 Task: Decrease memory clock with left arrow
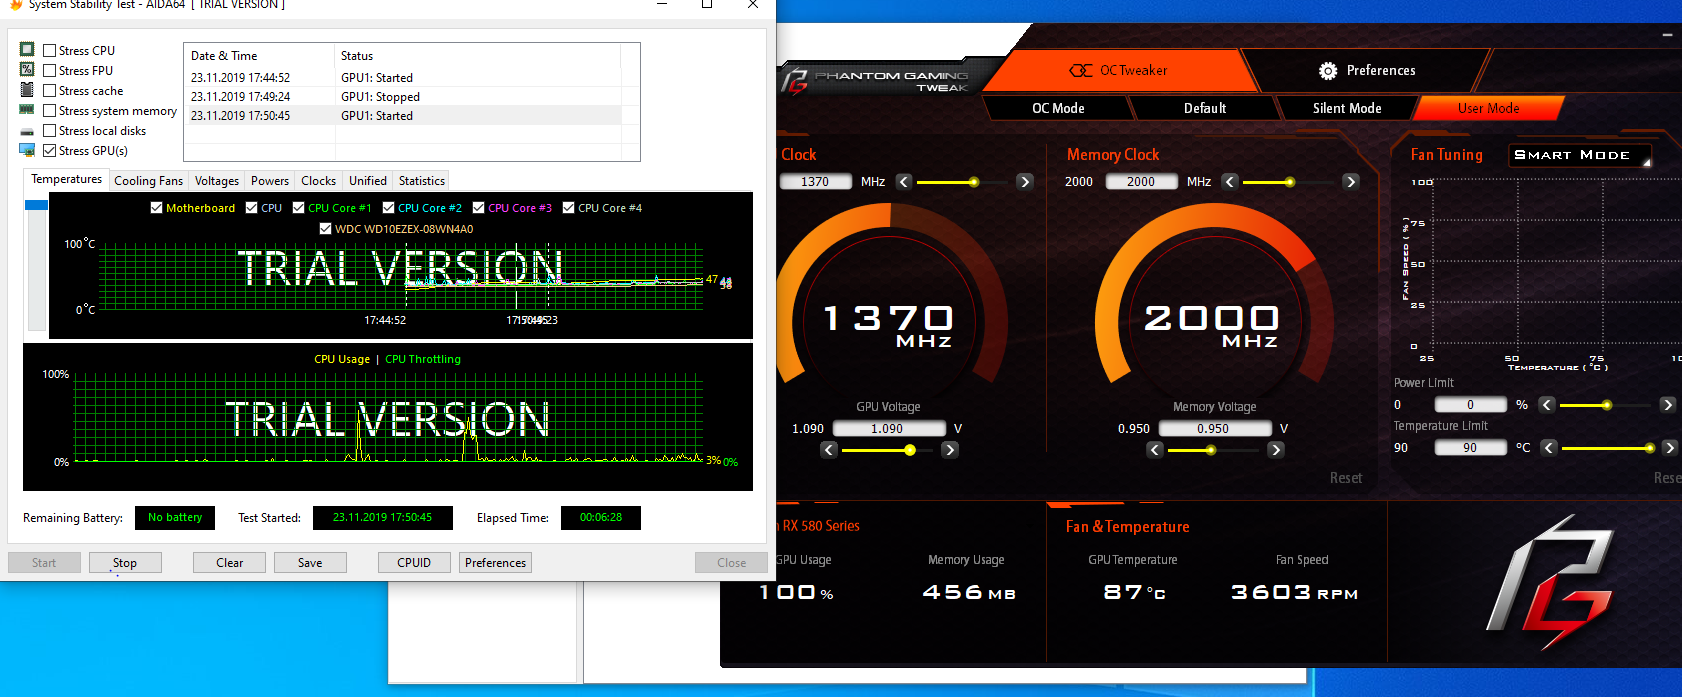tap(1230, 181)
